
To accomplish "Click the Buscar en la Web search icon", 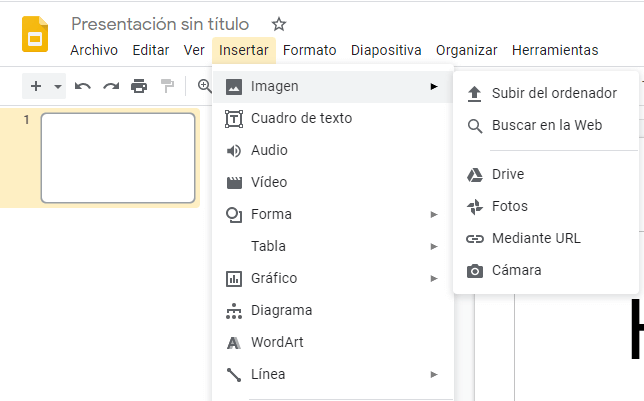I will click(475, 126).
